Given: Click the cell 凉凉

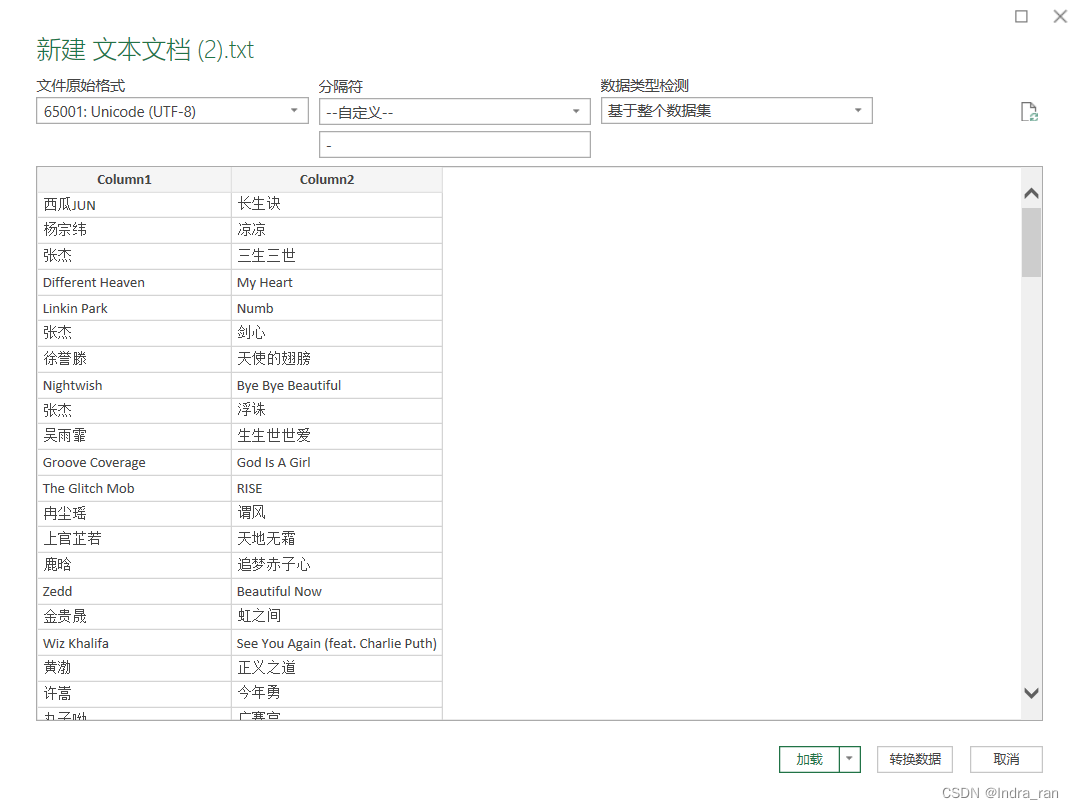Looking at the screenshot, I should pyautogui.click(x=337, y=230).
